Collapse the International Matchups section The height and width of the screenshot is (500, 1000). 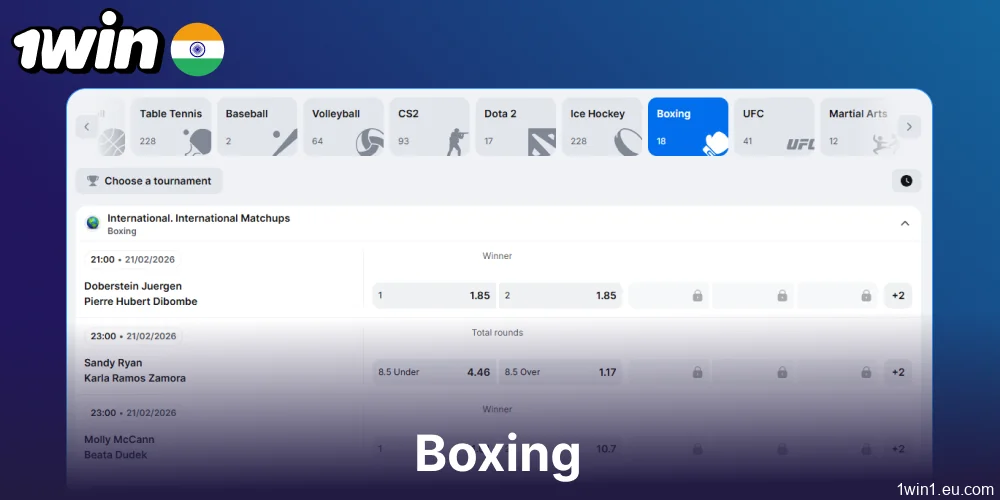pyautogui.click(x=904, y=223)
